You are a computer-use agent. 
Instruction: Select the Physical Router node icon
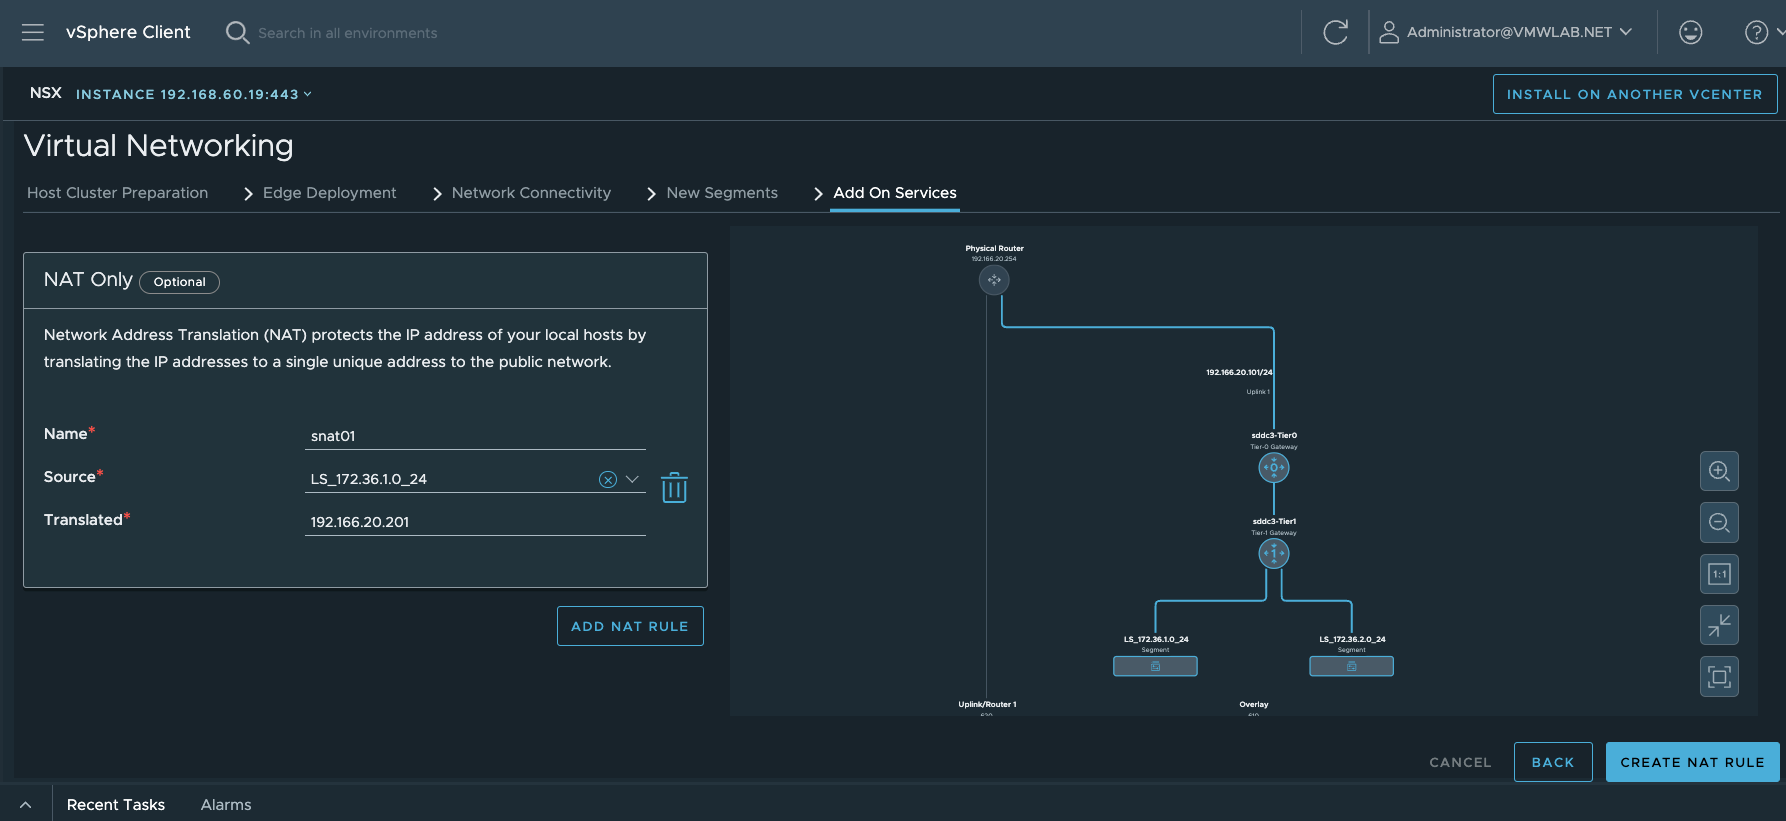tap(994, 280)
